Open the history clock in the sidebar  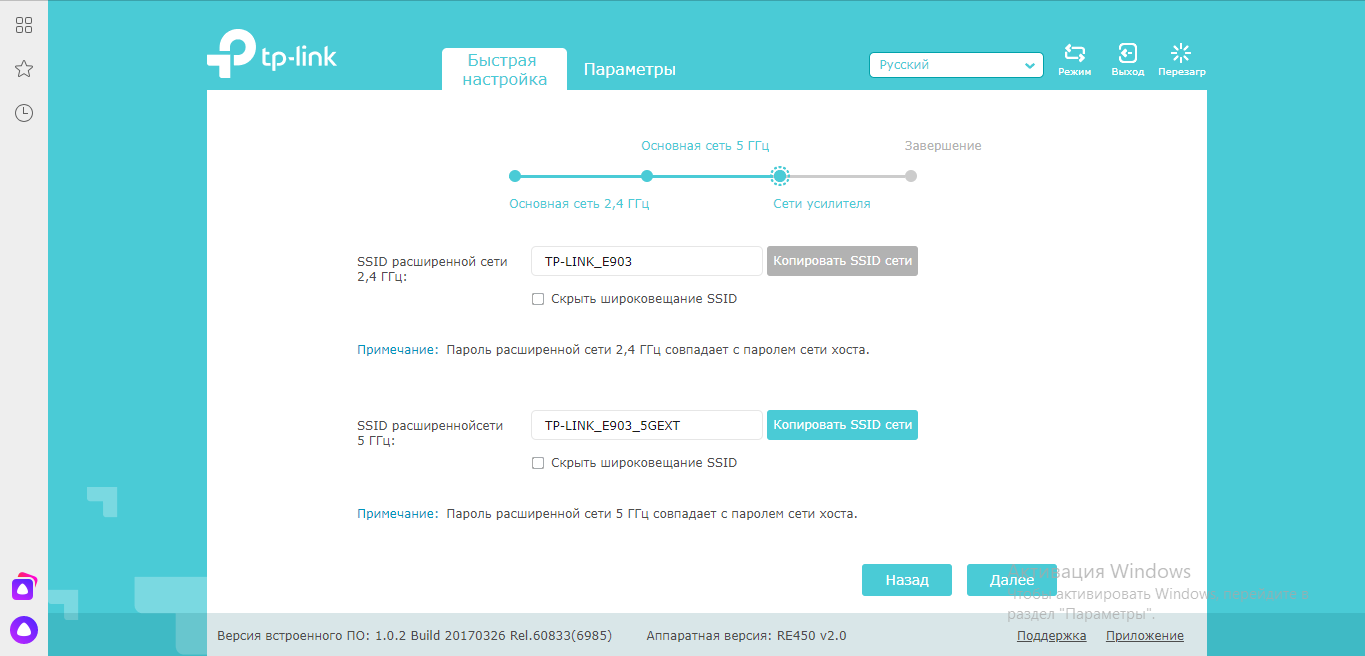[x=24, y=113]
